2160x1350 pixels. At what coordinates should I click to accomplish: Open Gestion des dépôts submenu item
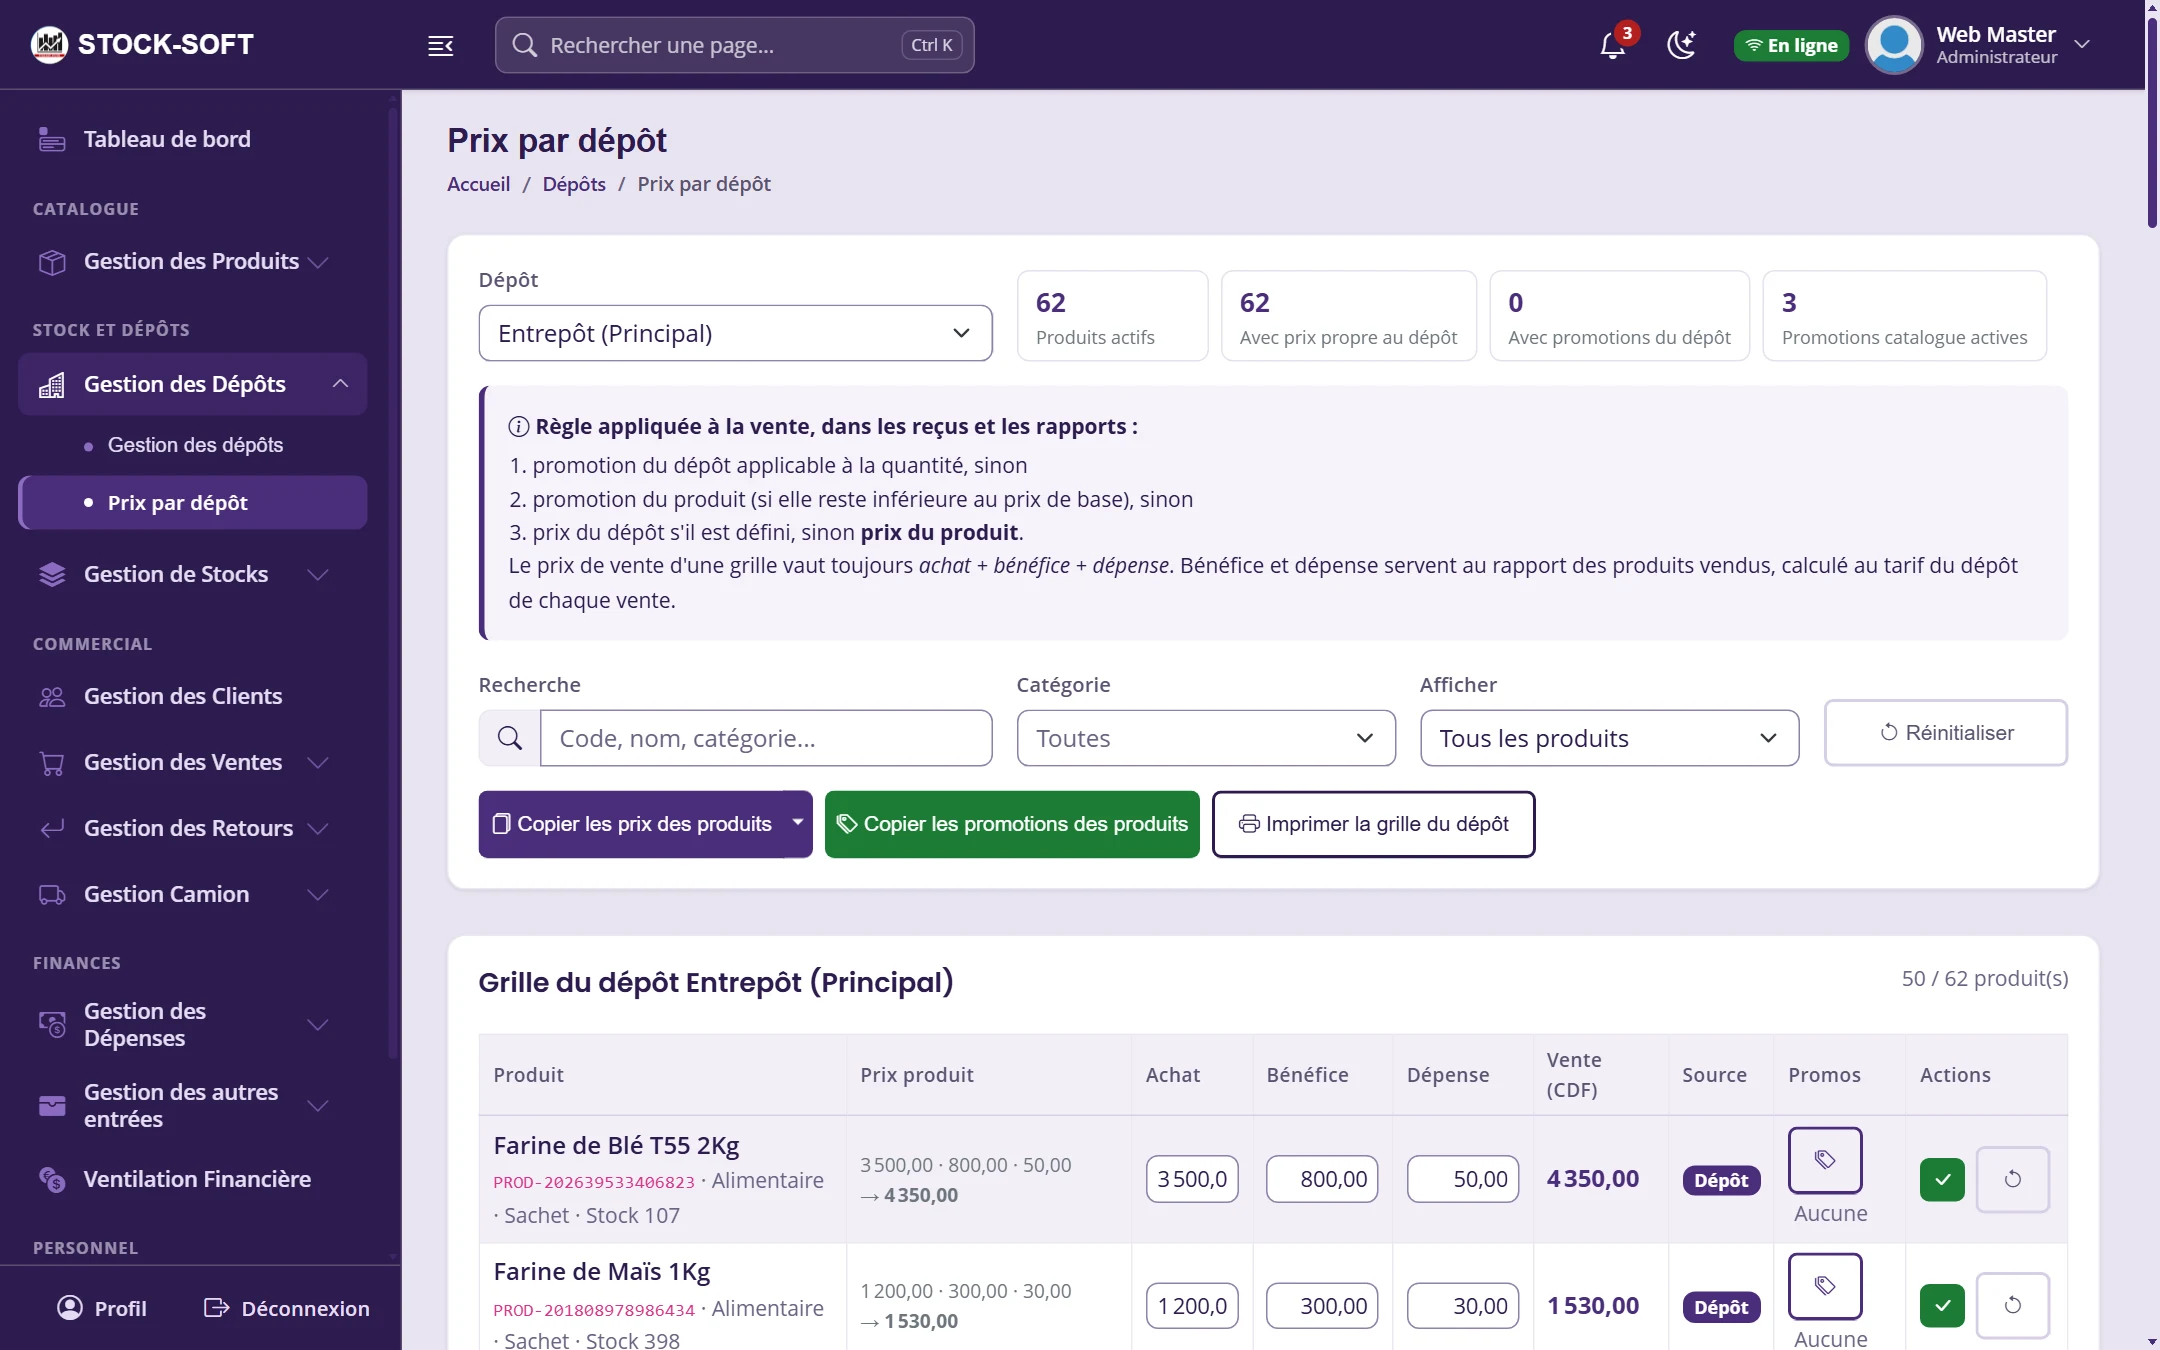tap(195, 445)
